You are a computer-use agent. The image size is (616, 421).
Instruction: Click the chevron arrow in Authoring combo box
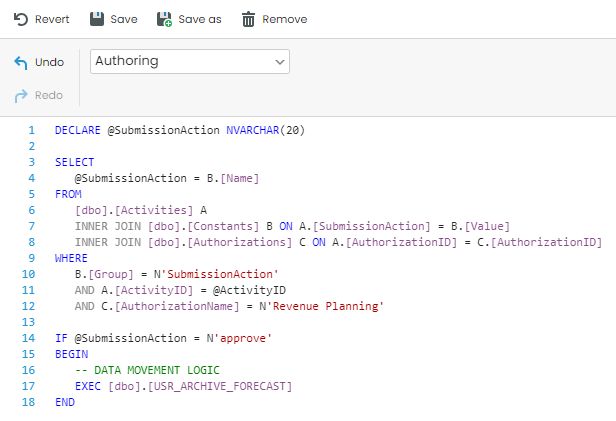click(280, 62)
